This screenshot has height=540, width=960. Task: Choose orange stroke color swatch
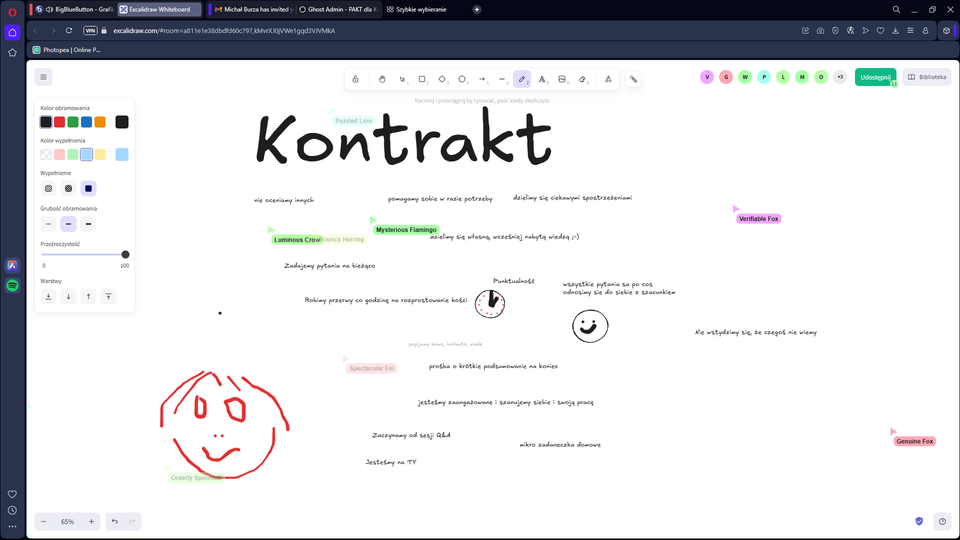click(x=100, y=122)
